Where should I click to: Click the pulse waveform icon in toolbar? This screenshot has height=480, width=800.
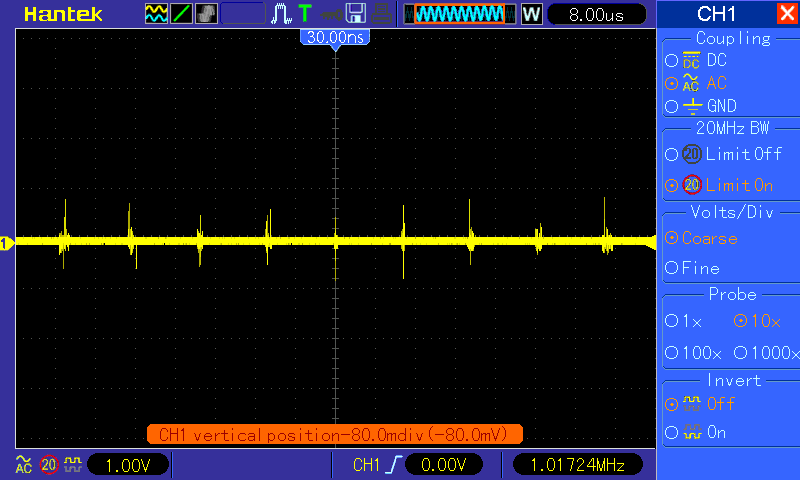coord(281,14)
